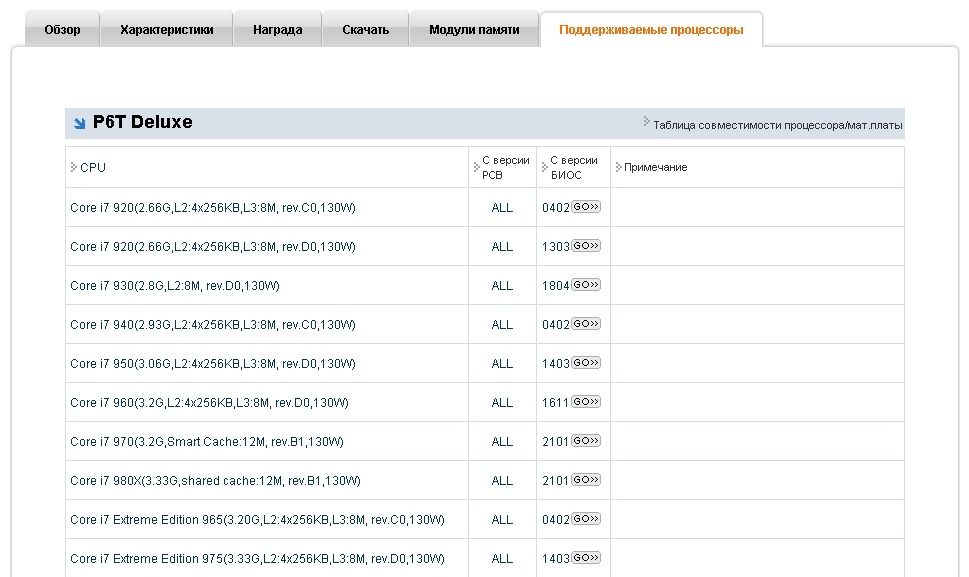Click BIOS version 2101 in Core i7 980X row
Viewport: 969px width, 577px height.
point(556,480)
